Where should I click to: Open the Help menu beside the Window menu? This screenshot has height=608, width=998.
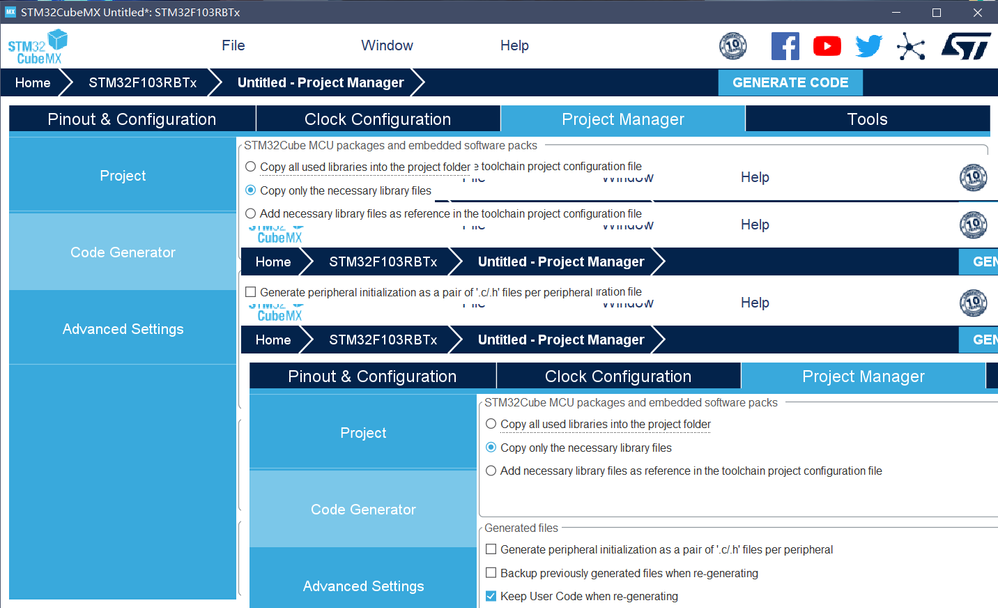514,45
